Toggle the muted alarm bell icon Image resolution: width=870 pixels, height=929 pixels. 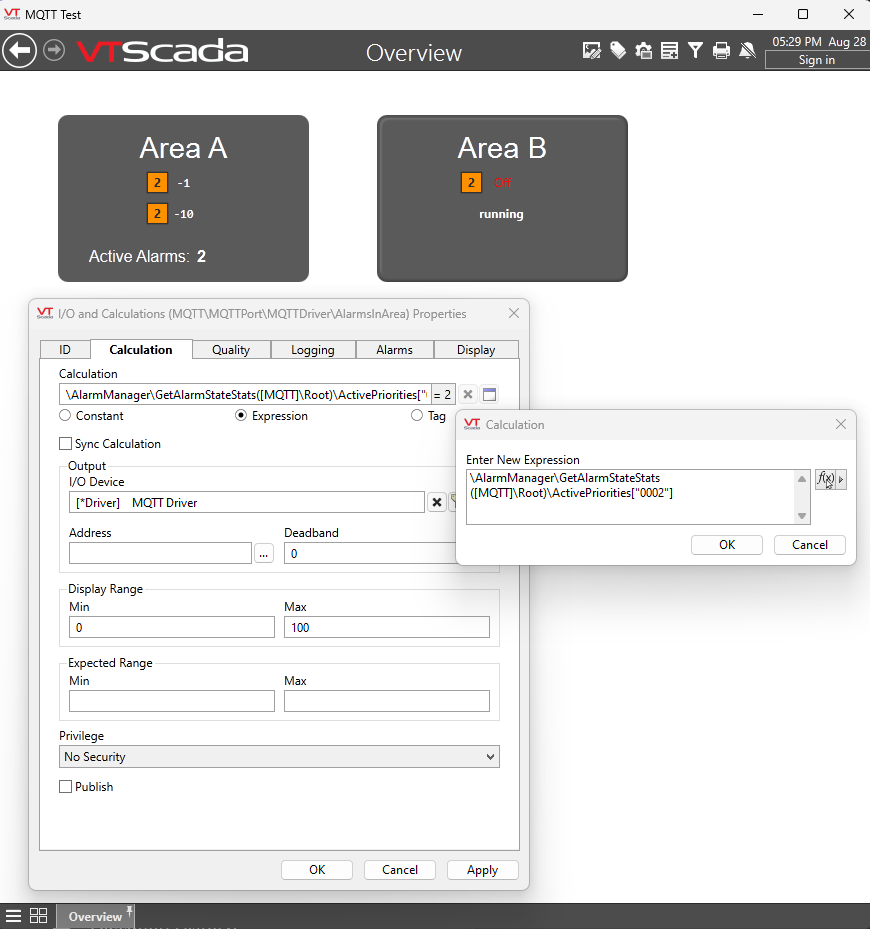click(747, 51)
